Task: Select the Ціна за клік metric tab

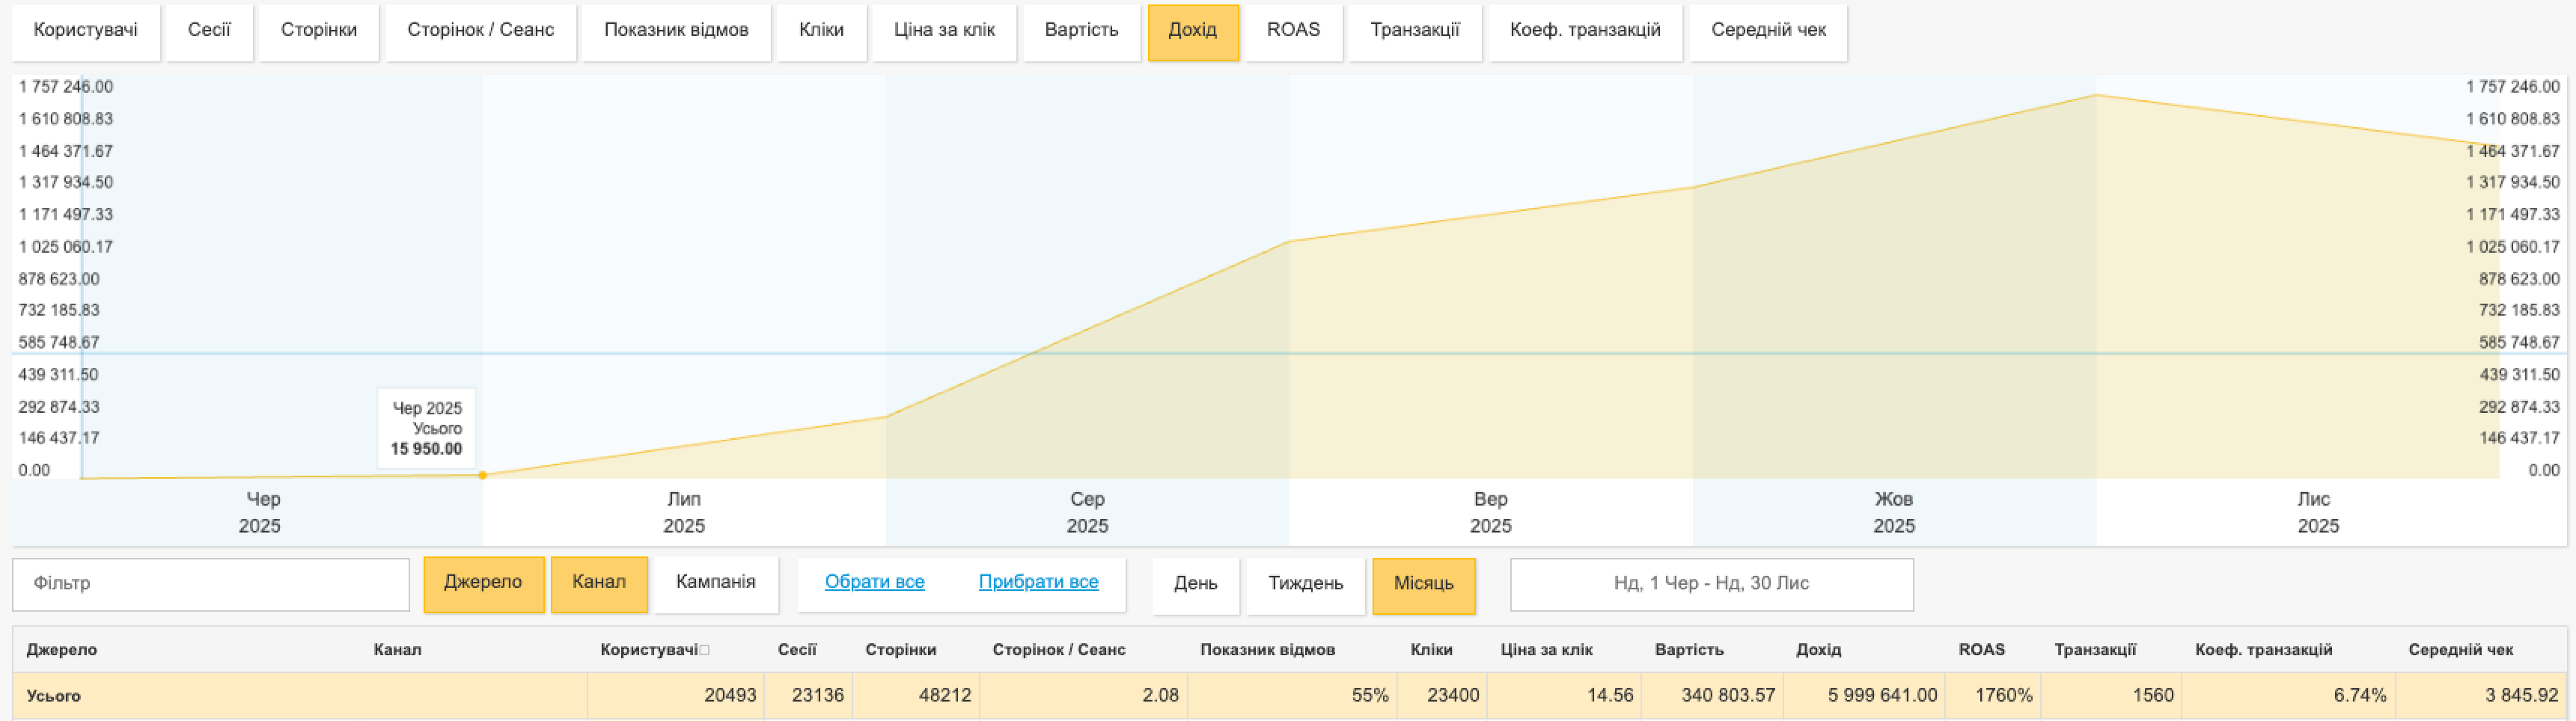Action: [944, 32]
